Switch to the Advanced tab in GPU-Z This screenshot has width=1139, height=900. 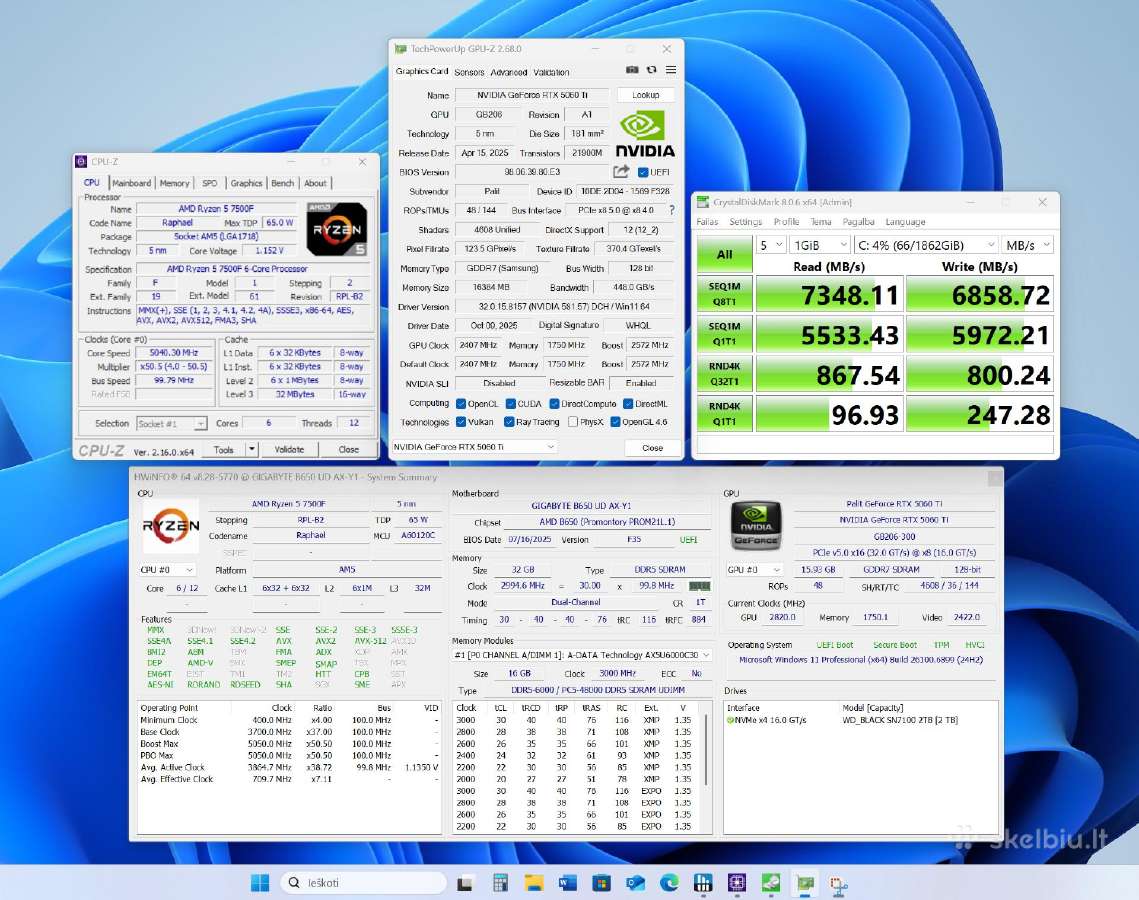coord(508,72)
